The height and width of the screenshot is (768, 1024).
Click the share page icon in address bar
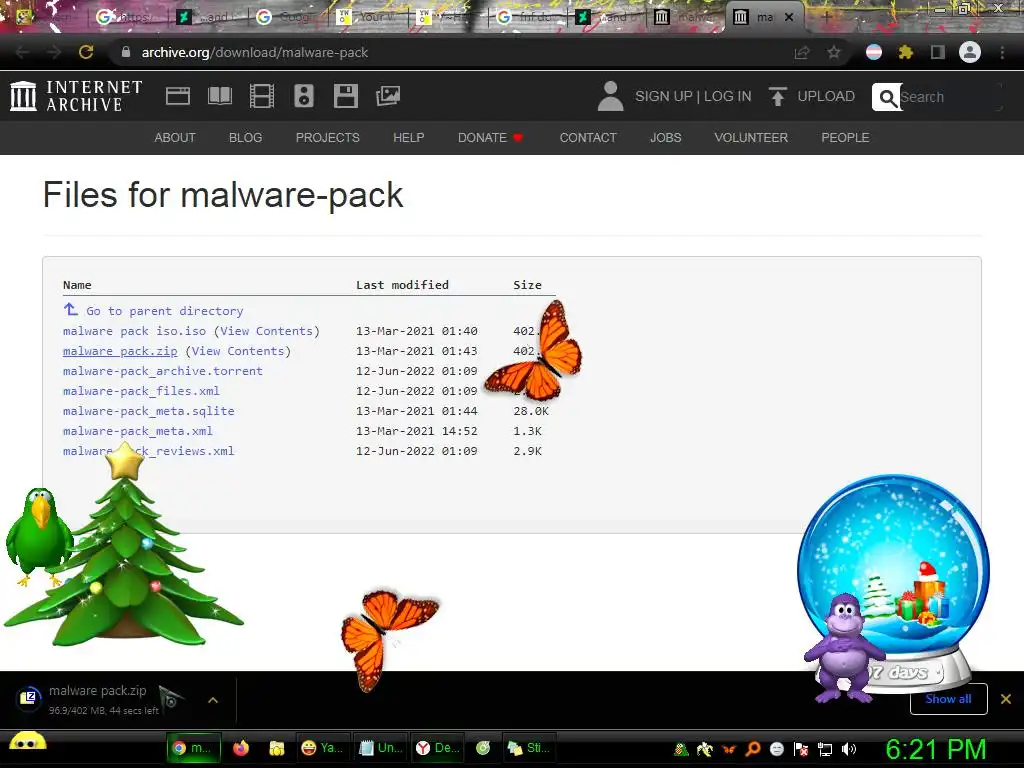point(802,52)
